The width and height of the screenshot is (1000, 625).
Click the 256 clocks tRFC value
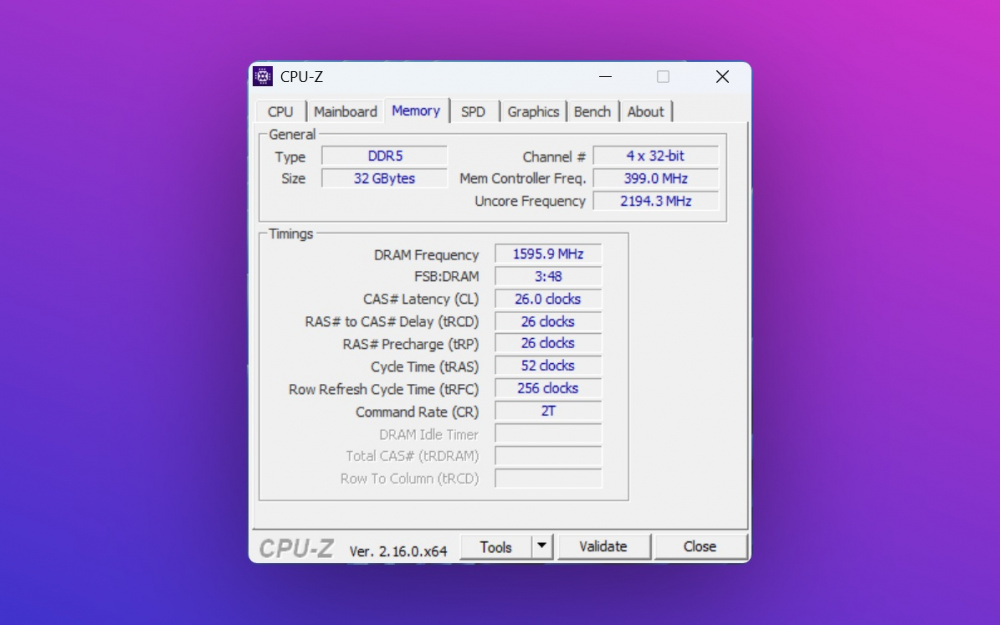548,388
